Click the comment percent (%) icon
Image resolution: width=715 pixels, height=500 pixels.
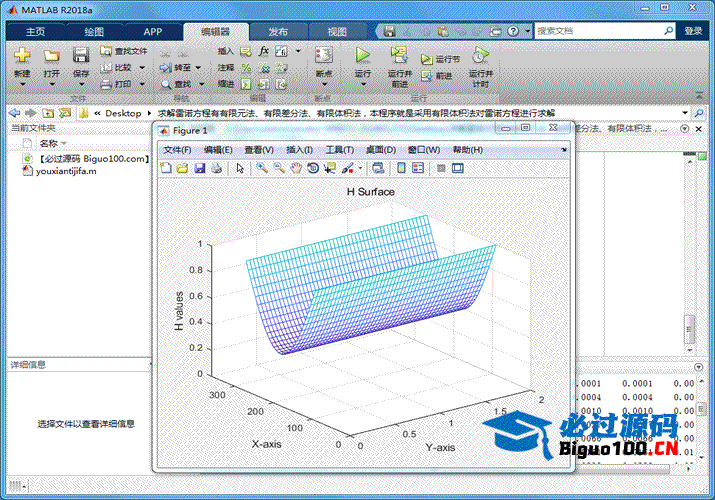[x=246, y=68]
